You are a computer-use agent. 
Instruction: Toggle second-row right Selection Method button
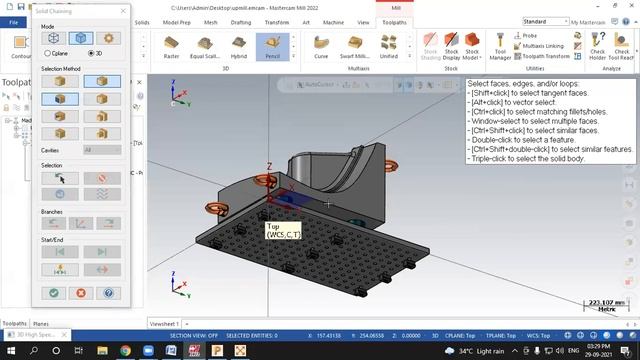(102, 99)
